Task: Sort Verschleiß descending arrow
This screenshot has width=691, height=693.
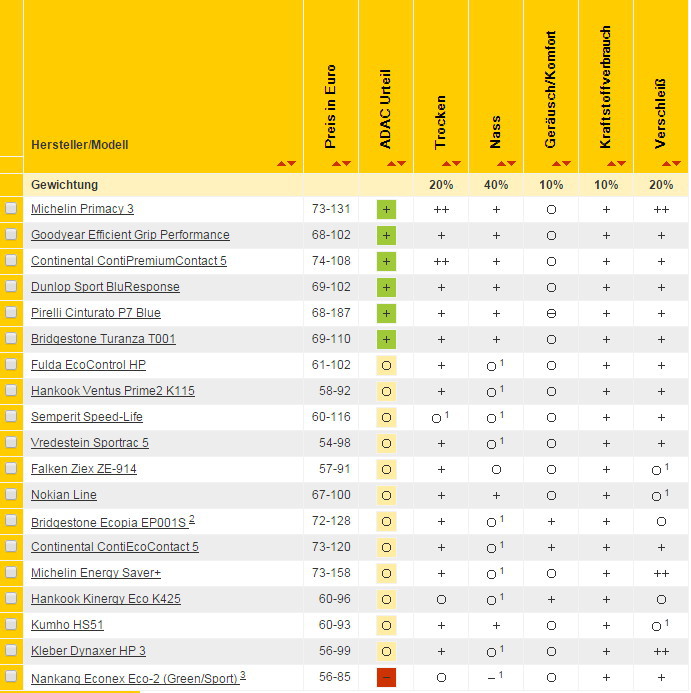Action: pos(676,164)
